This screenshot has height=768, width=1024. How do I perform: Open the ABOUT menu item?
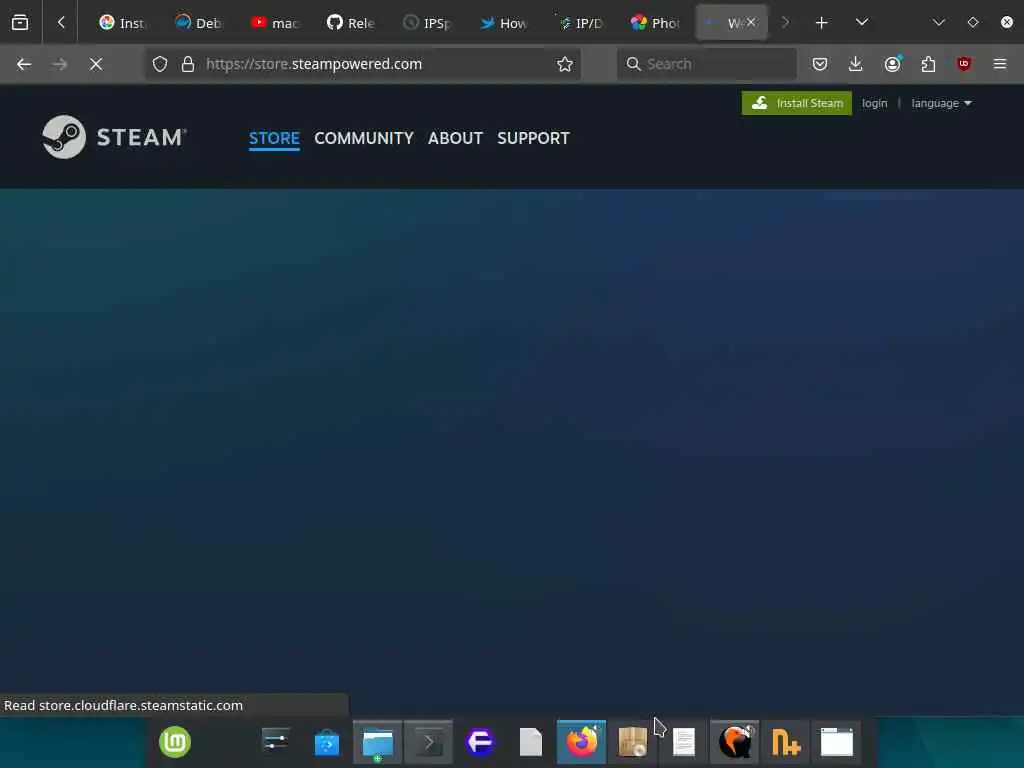[455, 138]
